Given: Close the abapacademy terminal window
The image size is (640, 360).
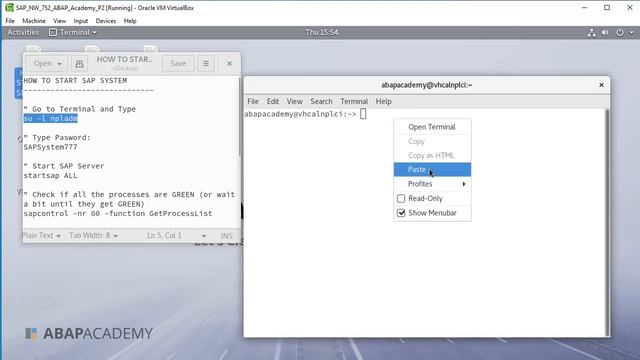Looking at the screenshot, I should [601, 85].
